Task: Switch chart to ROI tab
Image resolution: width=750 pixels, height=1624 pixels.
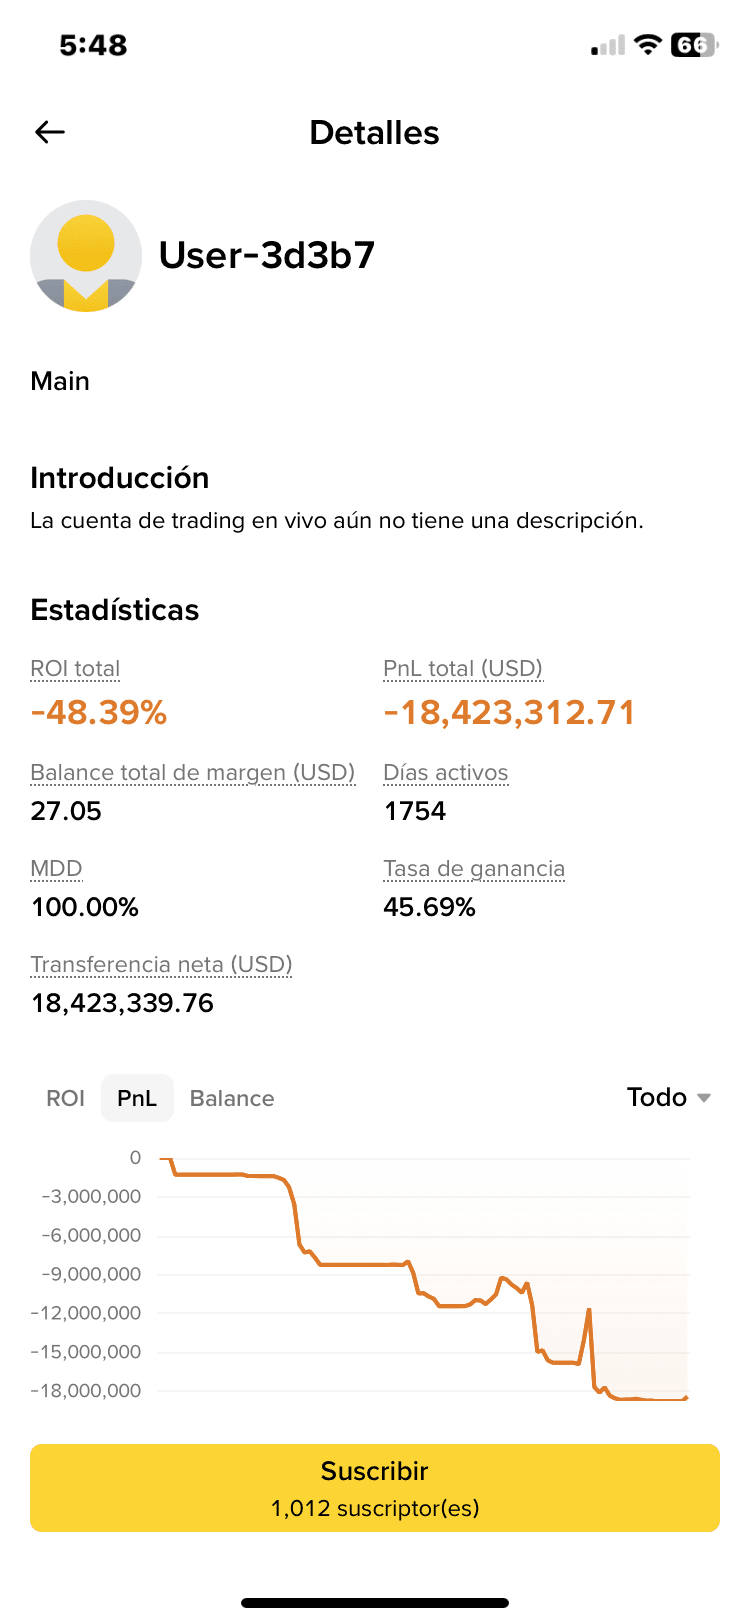Action: point(66,1098)
